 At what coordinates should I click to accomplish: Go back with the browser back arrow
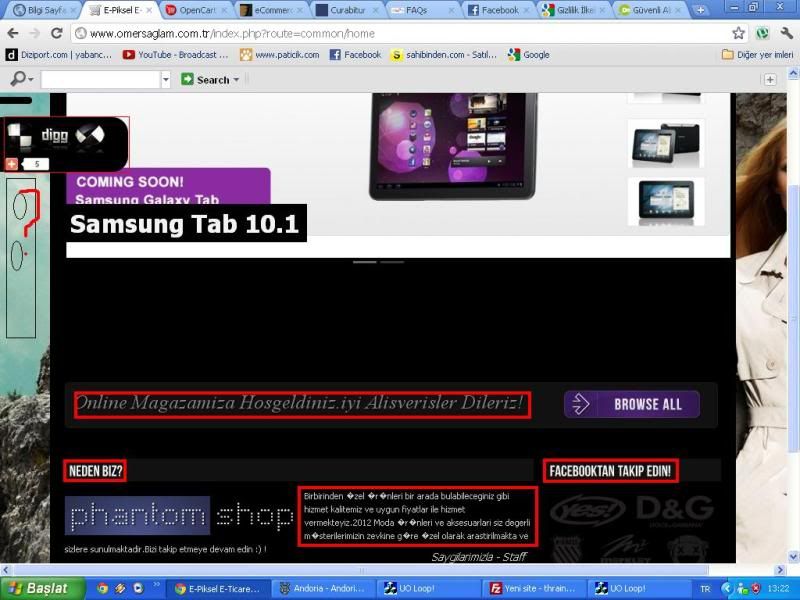13,34
